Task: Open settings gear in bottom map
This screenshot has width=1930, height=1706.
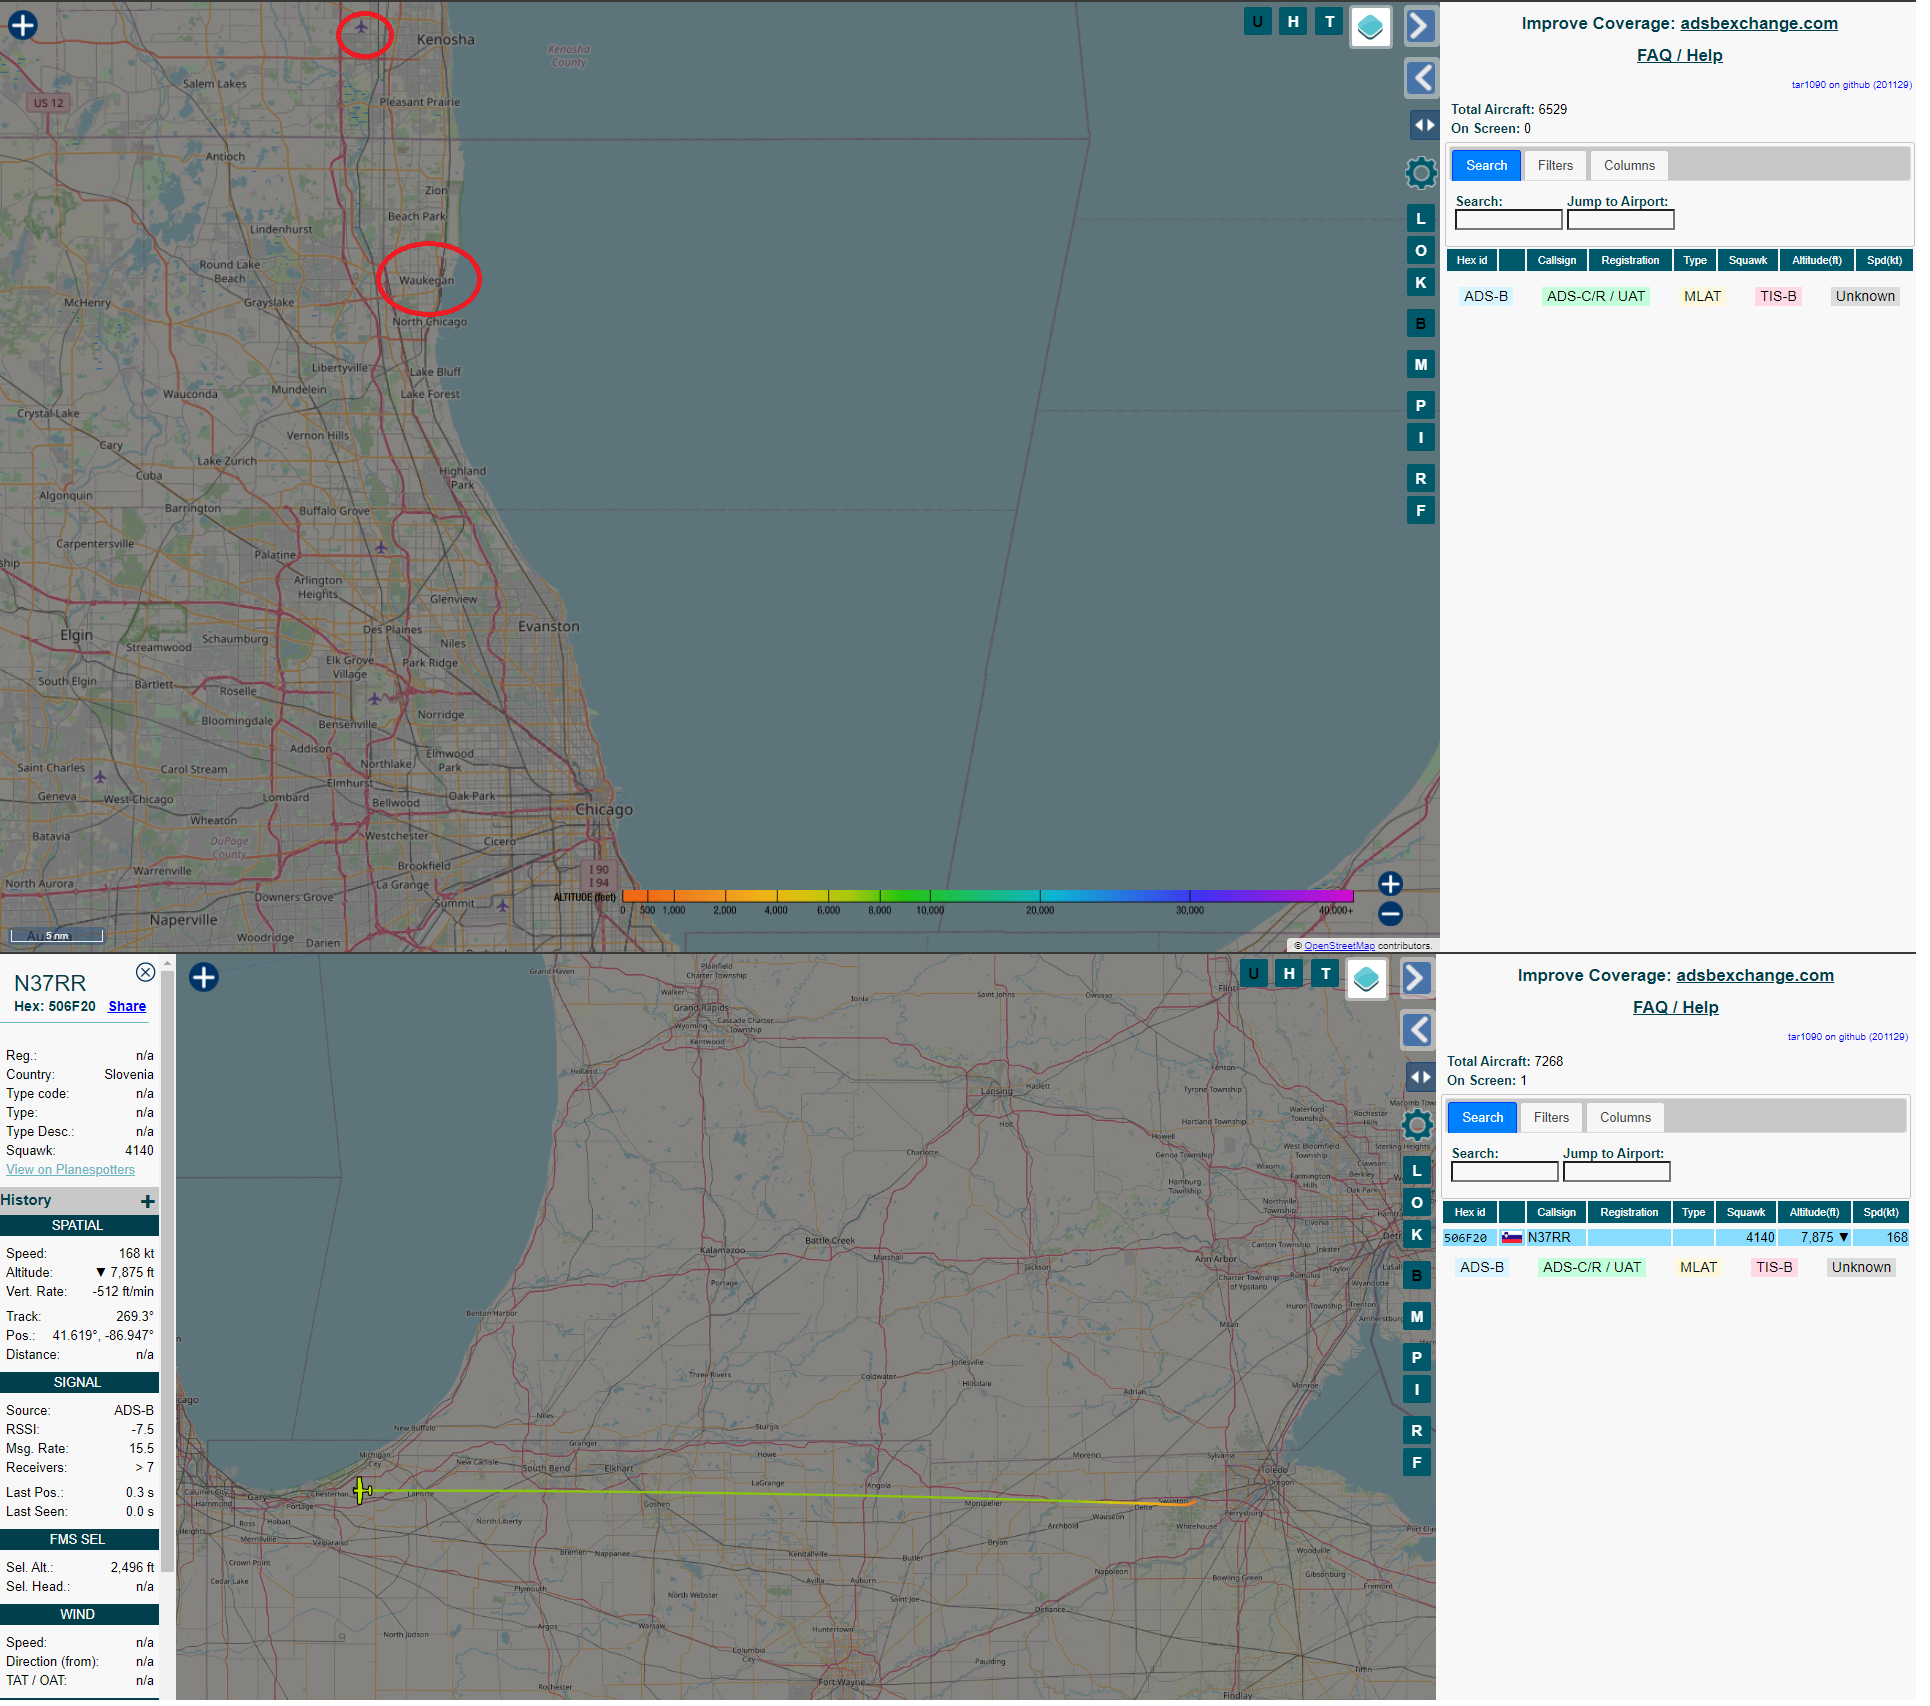Action: [1417, 1126]
